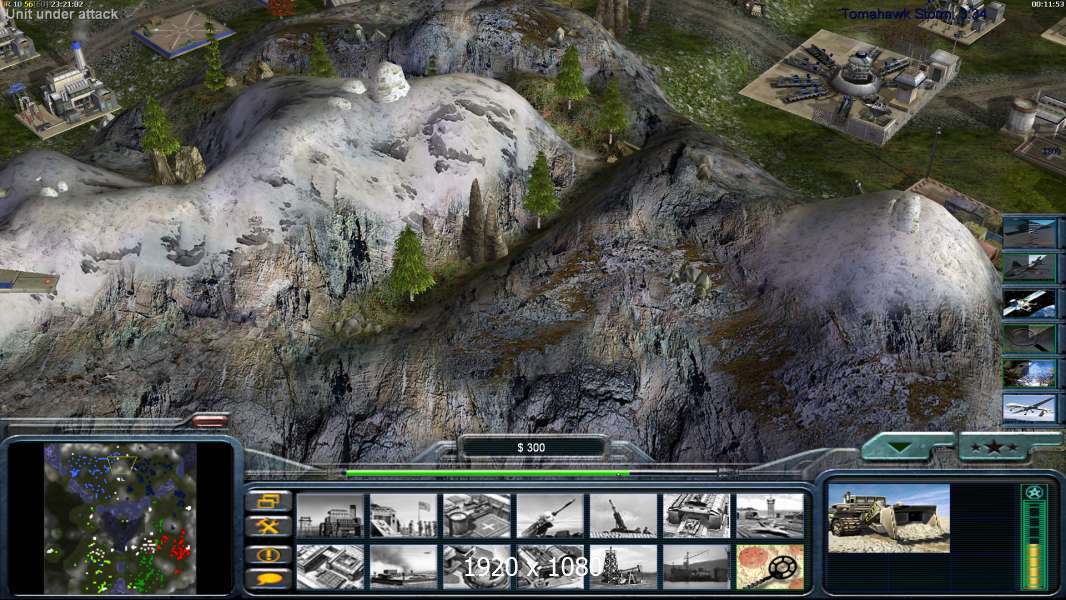
Task: Select the construction crane build icon
Action: point(696,566)
